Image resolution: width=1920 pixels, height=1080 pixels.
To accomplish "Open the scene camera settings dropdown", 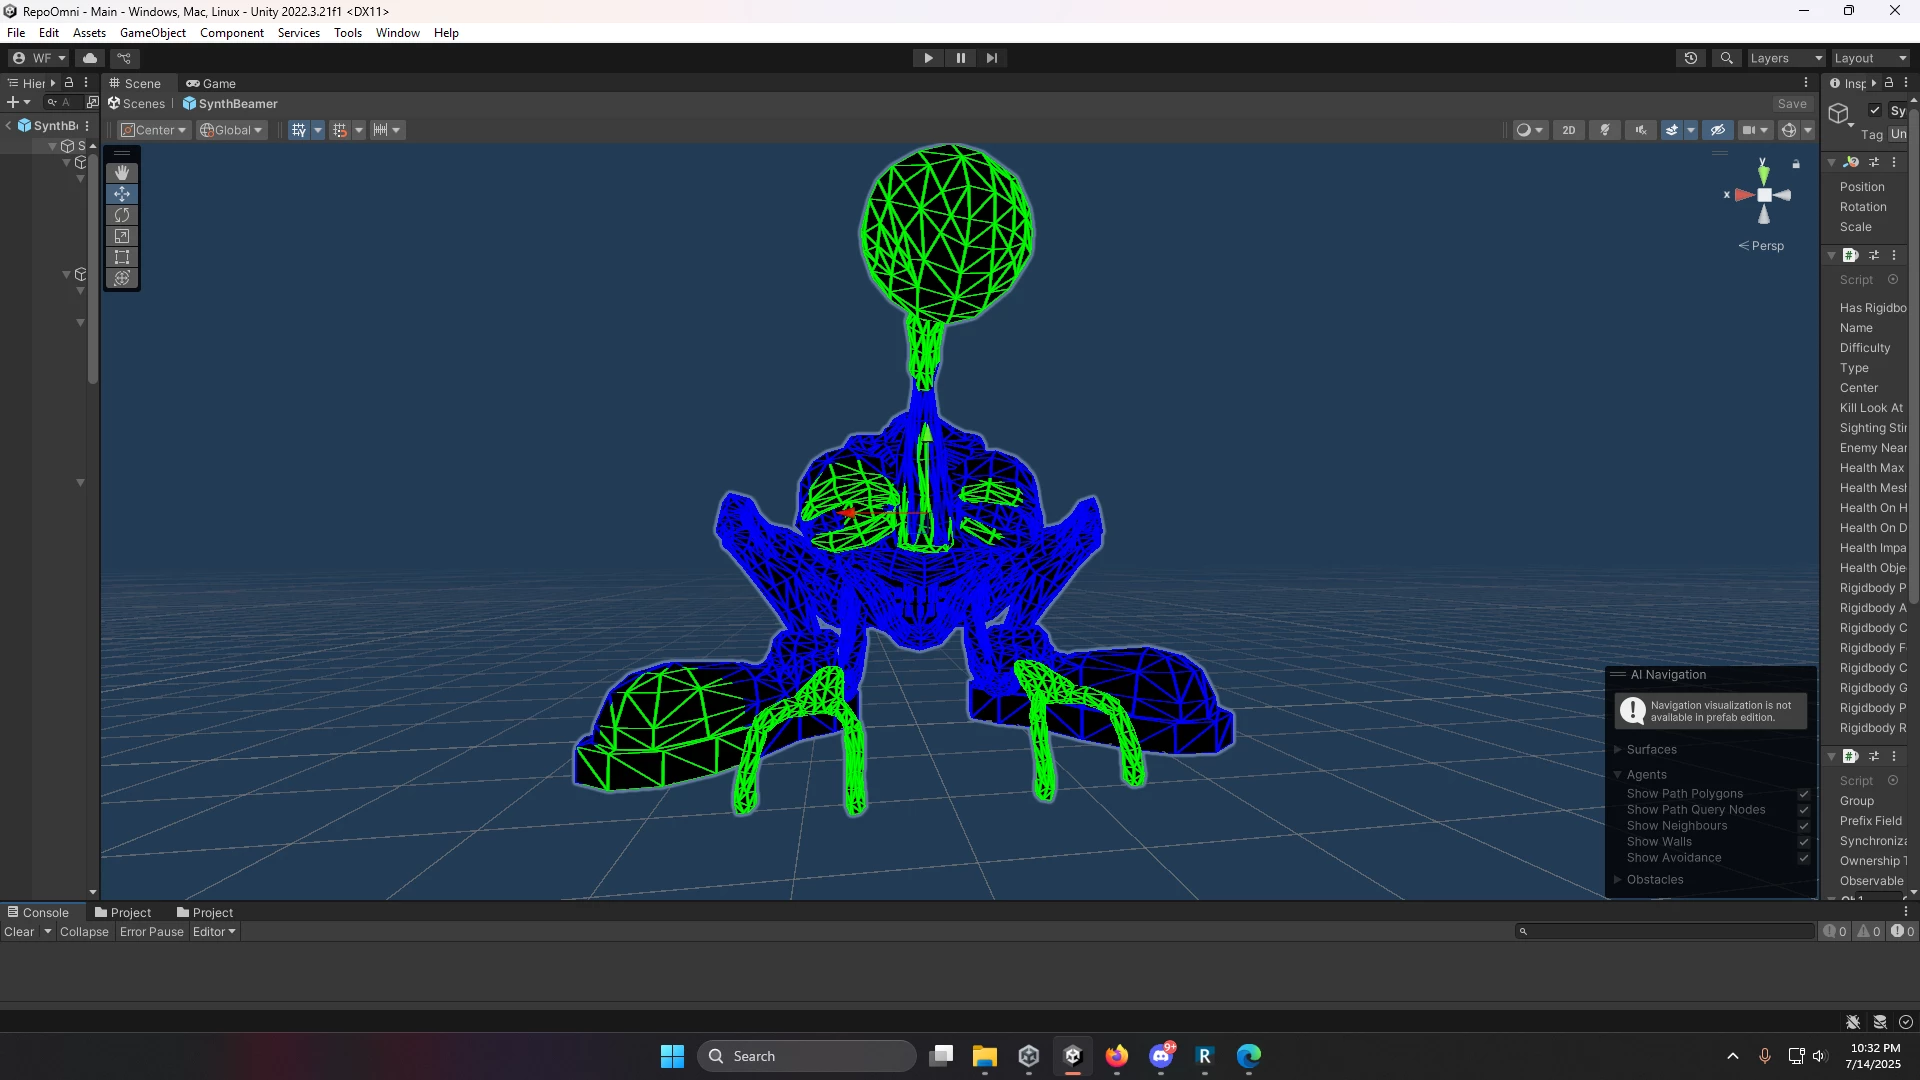I will tap(1755, 130).
